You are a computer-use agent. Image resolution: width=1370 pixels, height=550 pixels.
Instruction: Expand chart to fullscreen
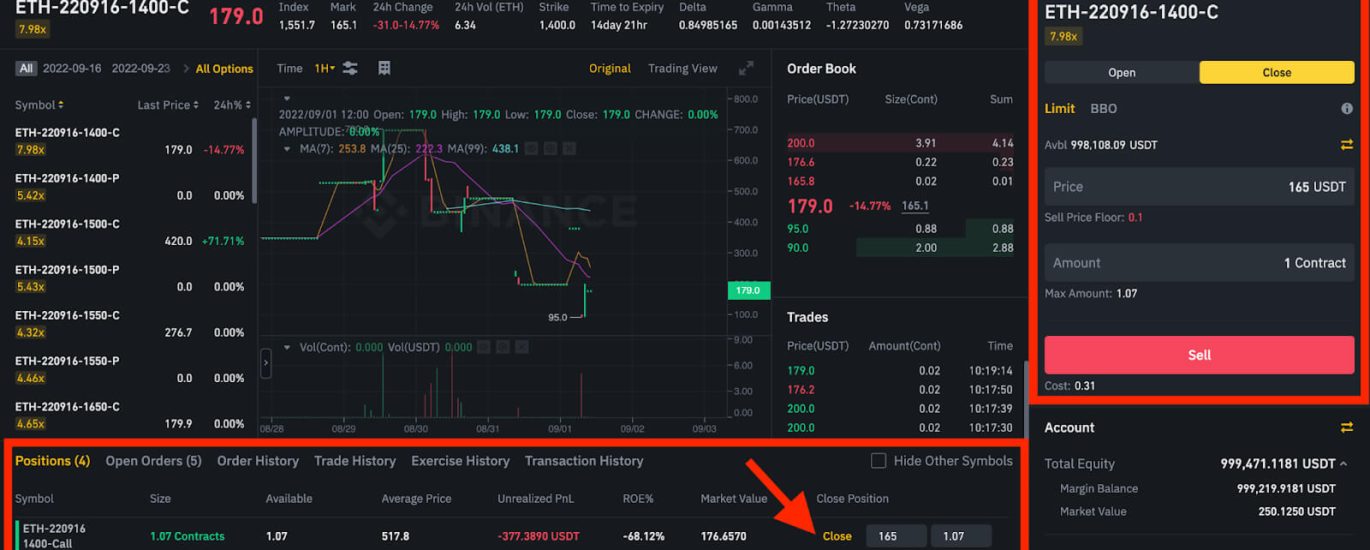(746, 68)
